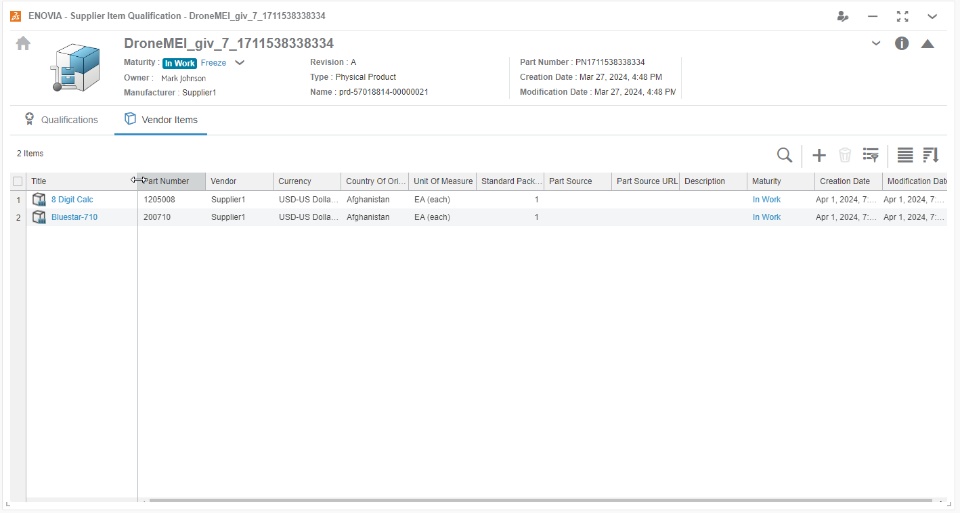The width and height of the screenshot is (960, 513).
Task: Click the In Work link for 8 Digit Calc
Action: [767, 200]
